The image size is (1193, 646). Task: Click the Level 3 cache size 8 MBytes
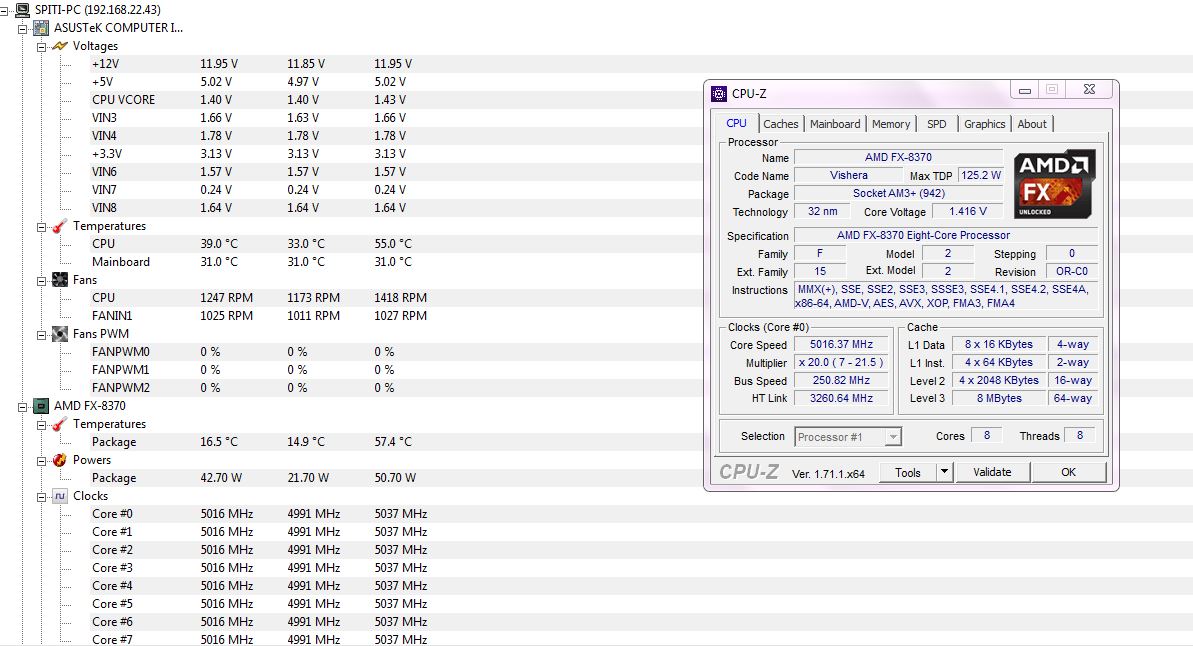tap(999, 399)
